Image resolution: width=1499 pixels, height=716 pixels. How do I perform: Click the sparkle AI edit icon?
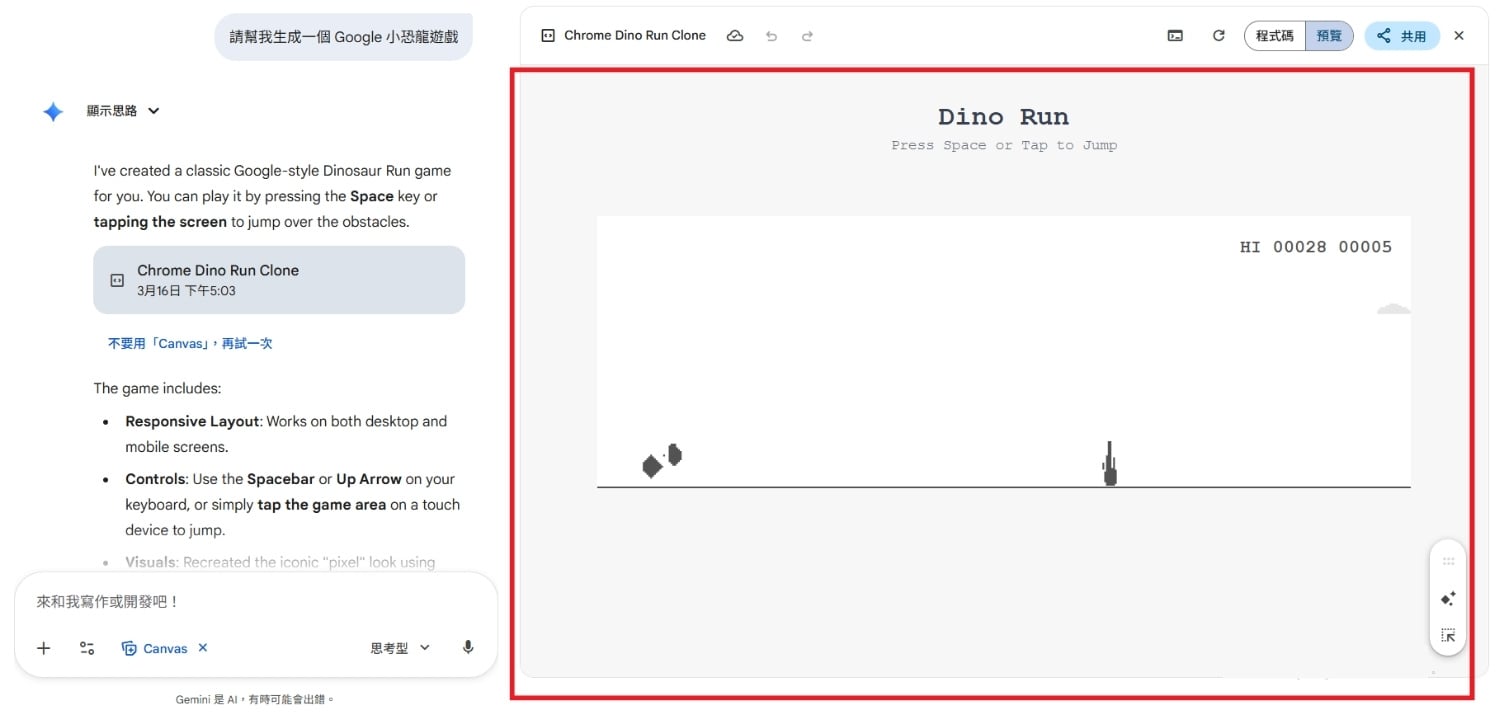1448,599
